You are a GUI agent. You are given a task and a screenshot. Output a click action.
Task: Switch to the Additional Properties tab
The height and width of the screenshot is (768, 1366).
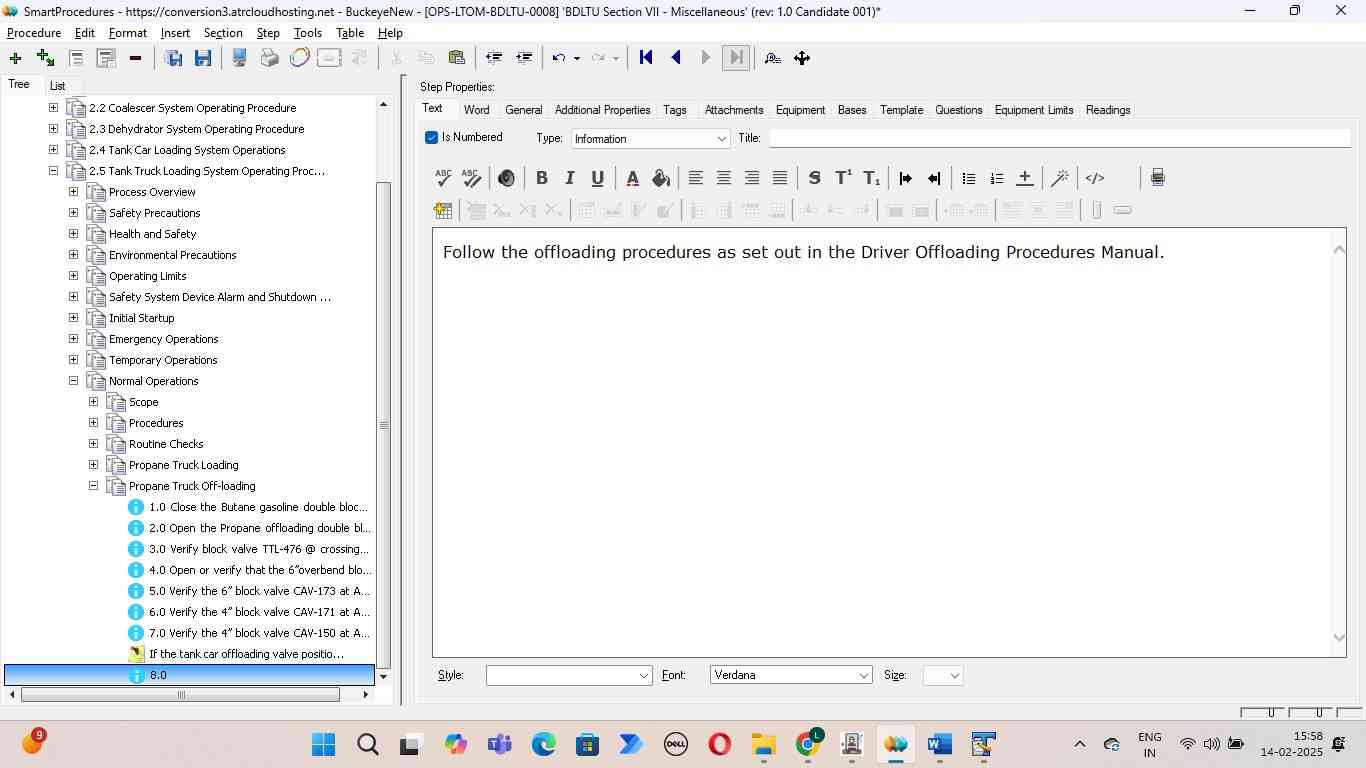coord(602,110)
